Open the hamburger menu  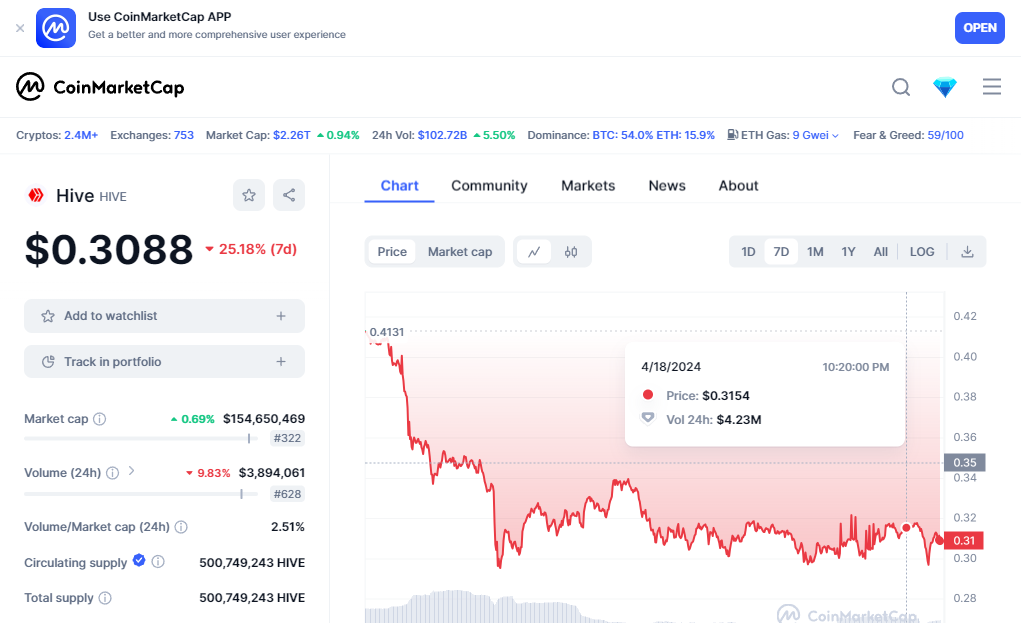click(x=992, y=87)
